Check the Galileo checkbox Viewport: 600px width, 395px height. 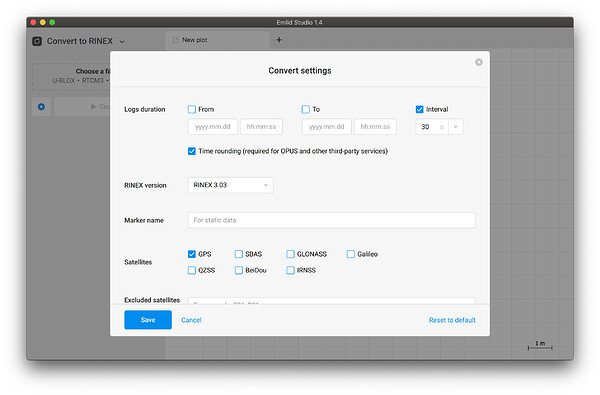pos(351,254)
